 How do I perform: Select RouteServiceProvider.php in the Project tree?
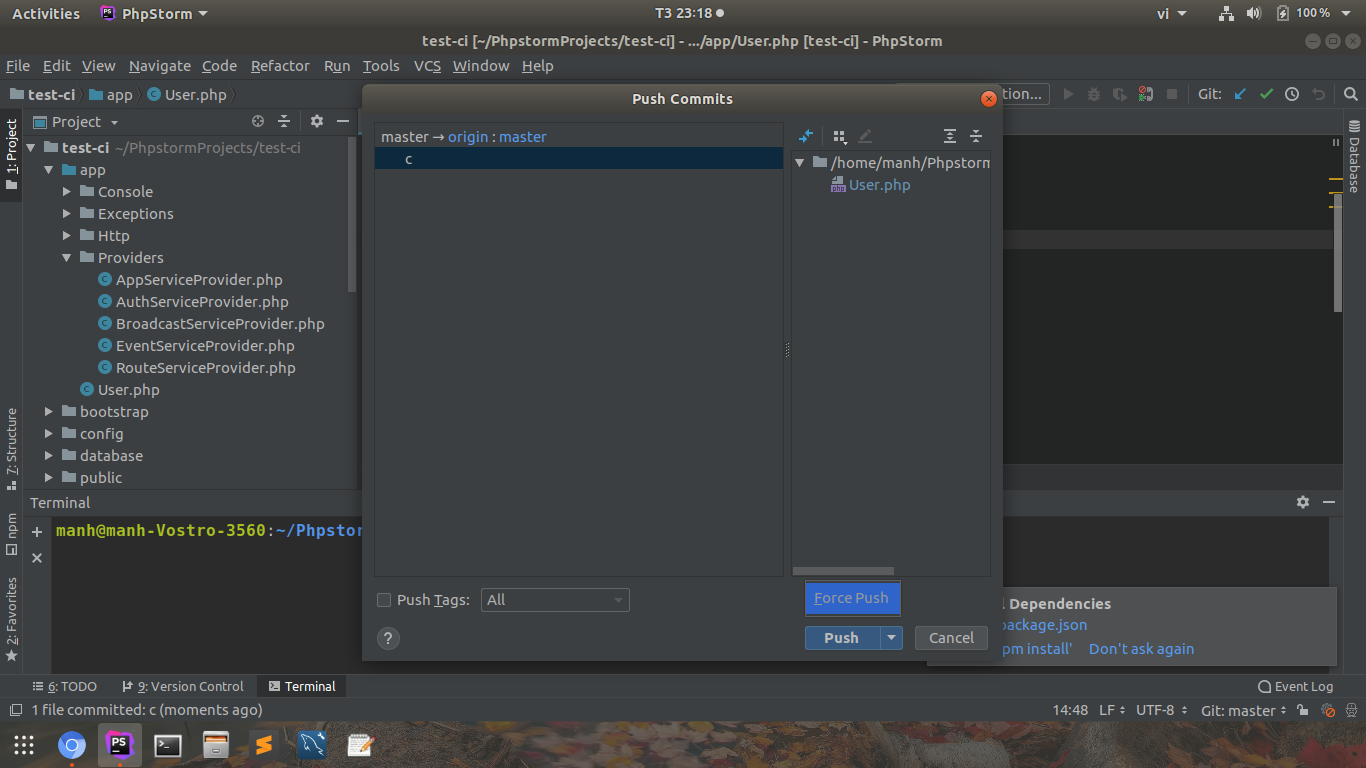pos(206,368)
